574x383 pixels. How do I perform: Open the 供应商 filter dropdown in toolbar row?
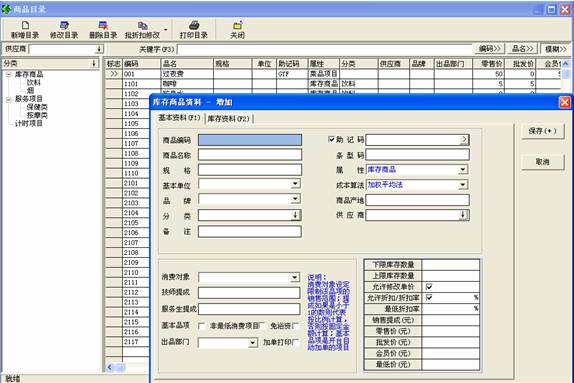pos(99,49)
